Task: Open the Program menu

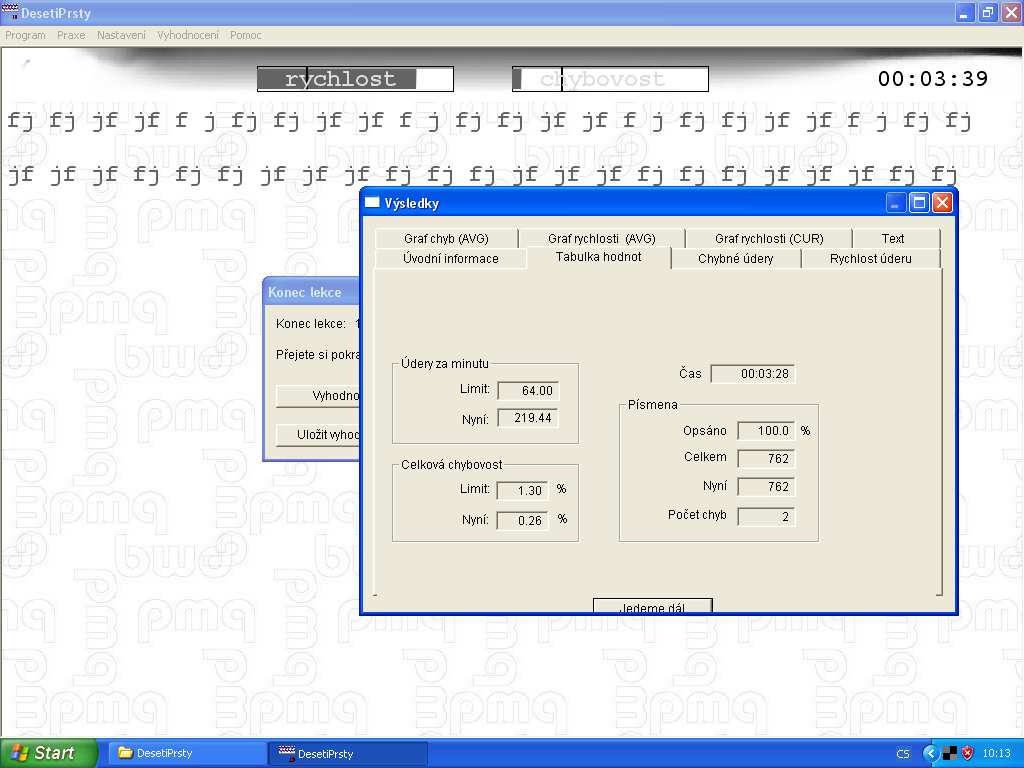Action: [x=25, y=35]
